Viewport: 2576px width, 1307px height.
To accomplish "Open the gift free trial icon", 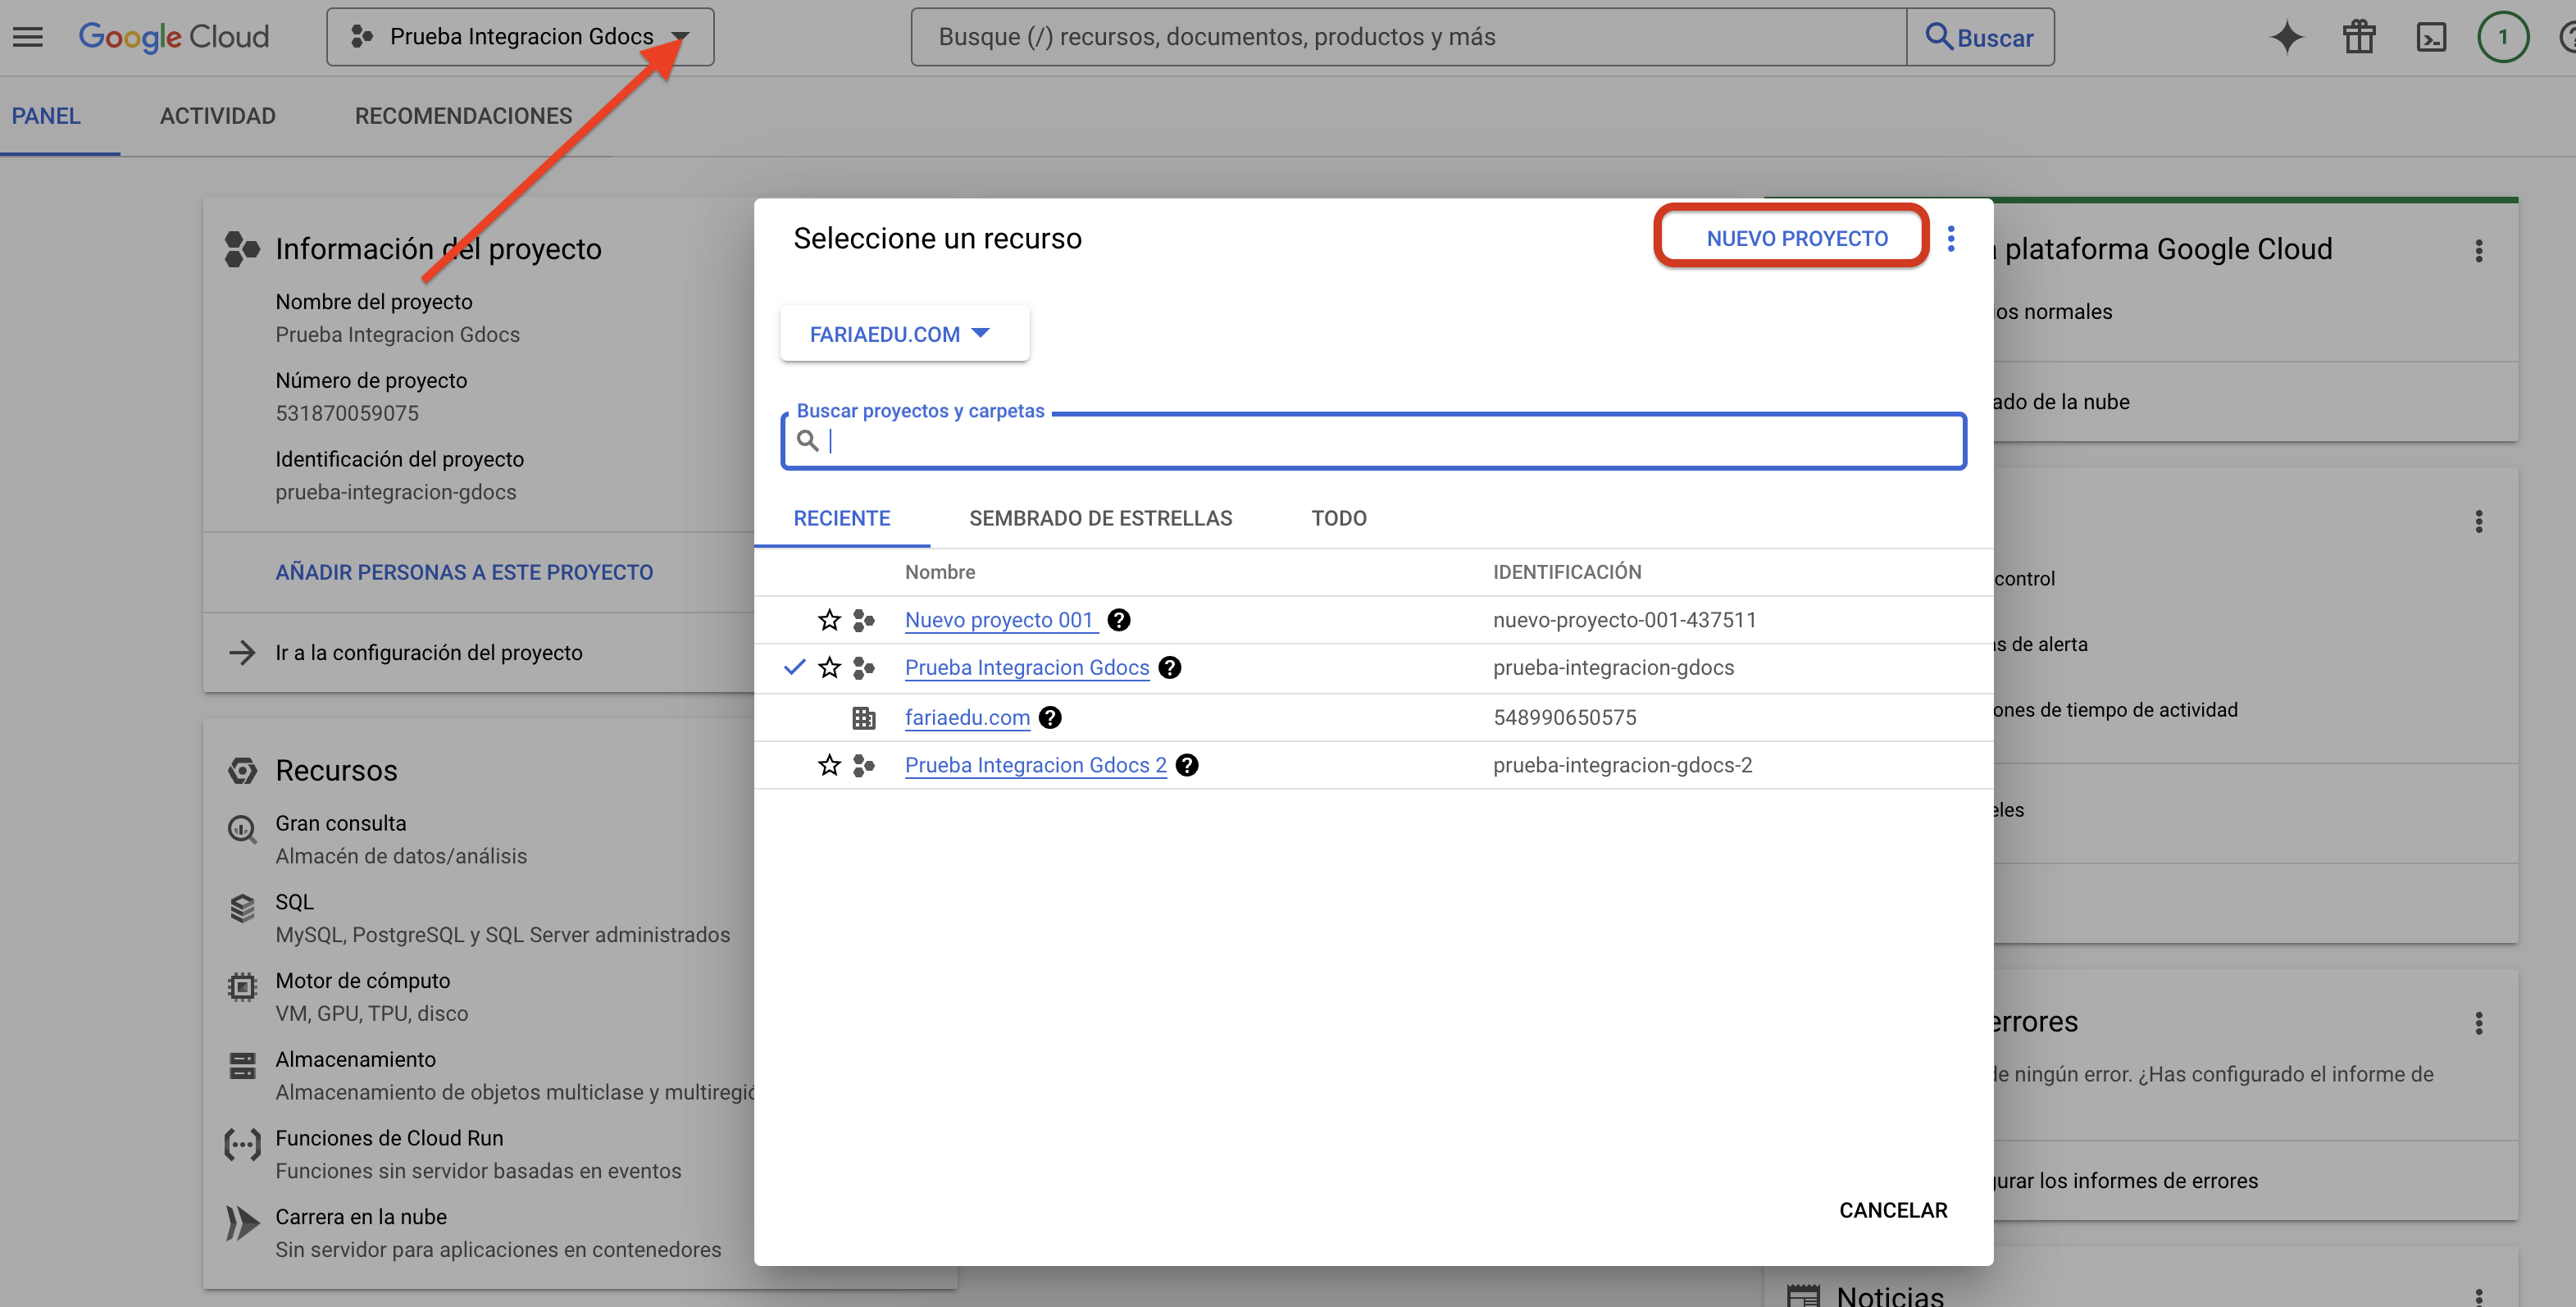I will (x=2359, y=37).
